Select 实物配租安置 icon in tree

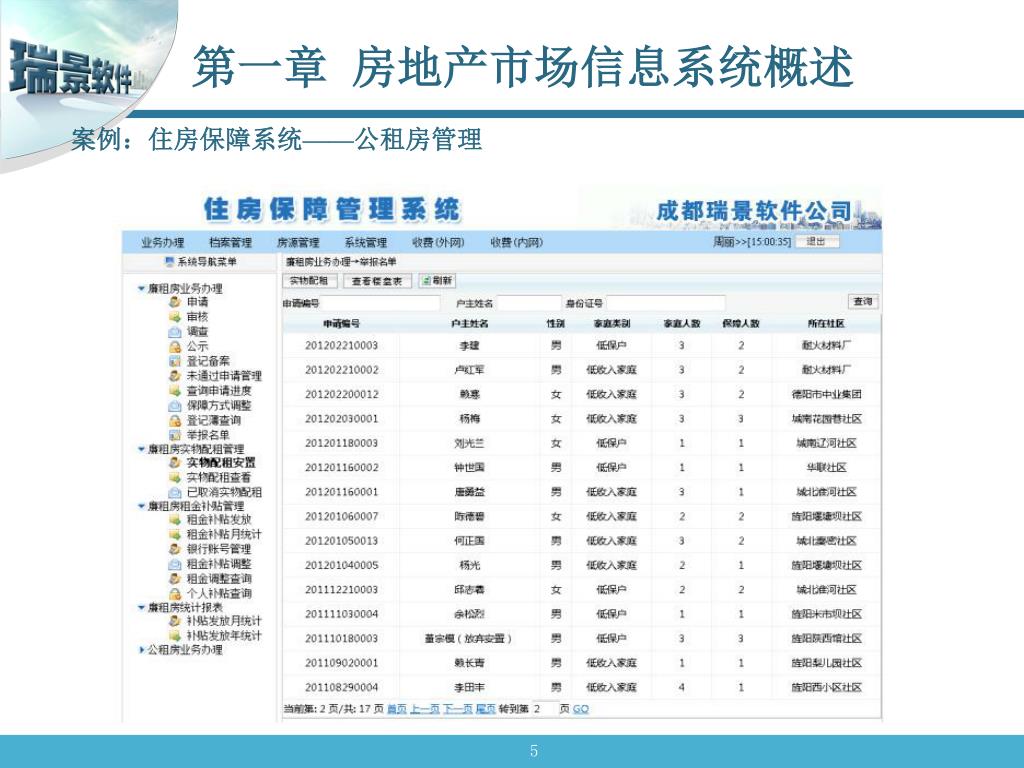[x=174, y=462]
